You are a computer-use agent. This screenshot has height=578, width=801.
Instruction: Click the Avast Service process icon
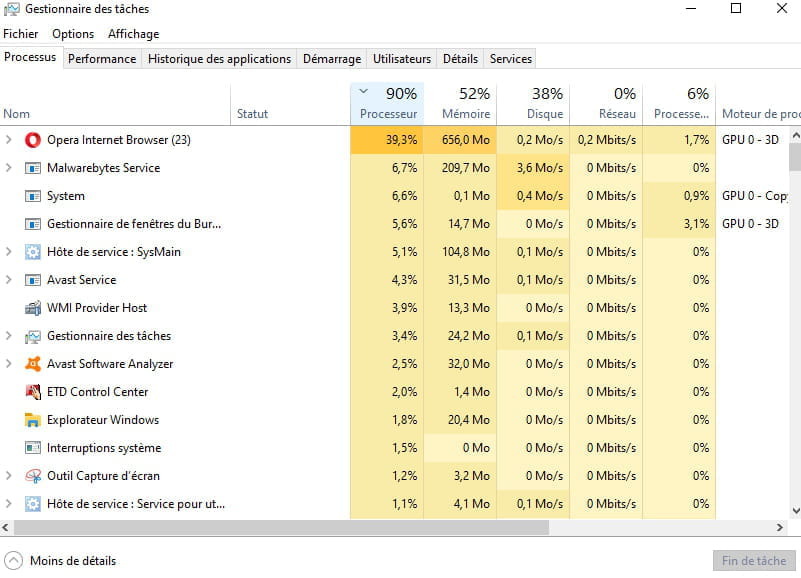[33, 280]
